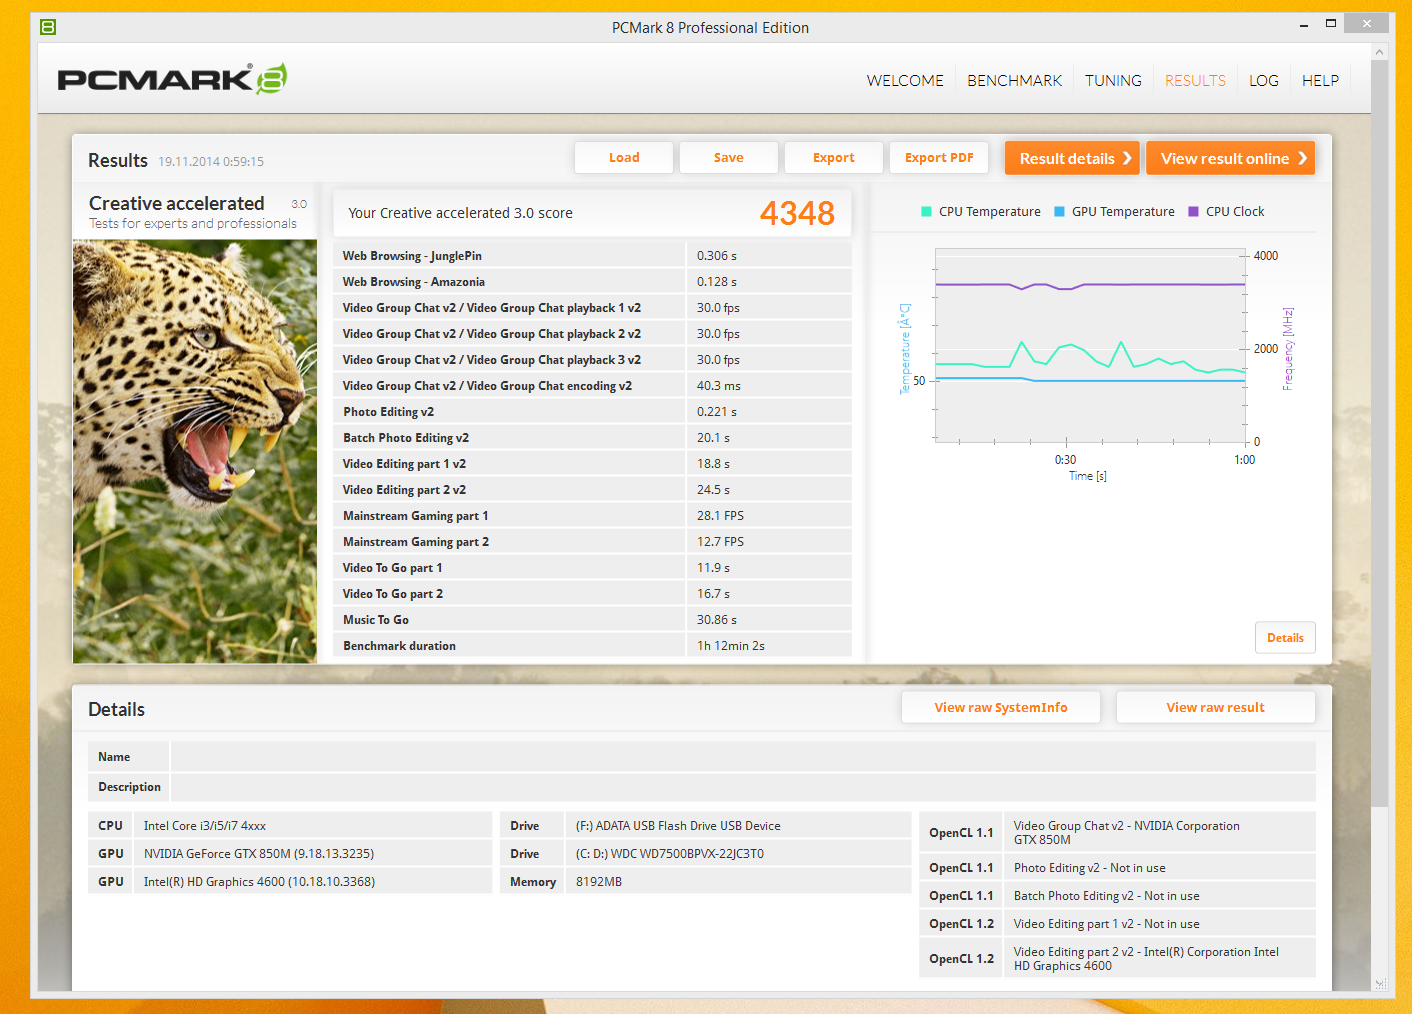Screen dimensions: 1412x1014
Task: Select Video Editing part 2 v2 row
Action: pos(592,490)
